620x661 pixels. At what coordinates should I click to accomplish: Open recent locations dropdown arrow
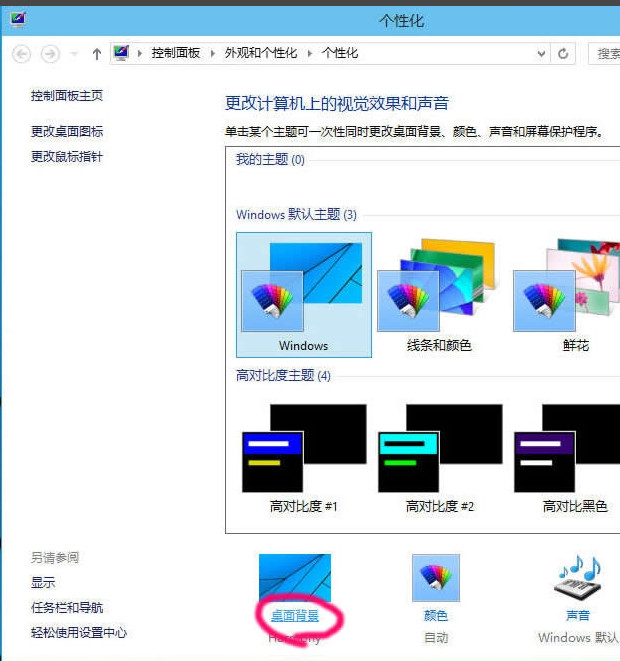pyautogui.click(x=74, y=54)
